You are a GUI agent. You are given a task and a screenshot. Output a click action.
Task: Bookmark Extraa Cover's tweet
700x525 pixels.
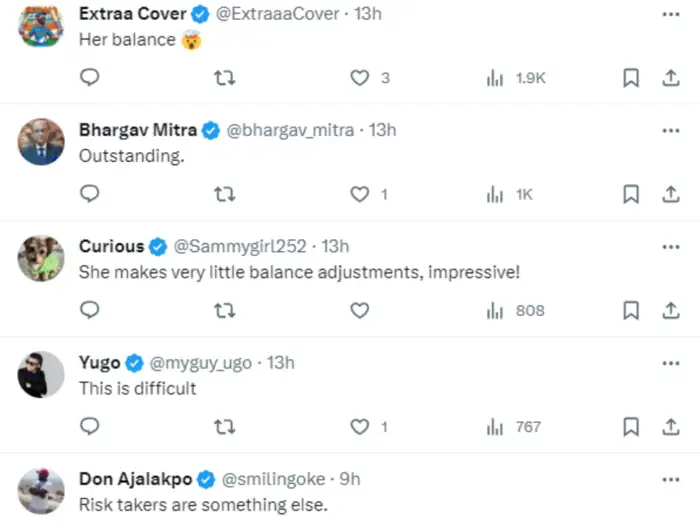[631, 78]
